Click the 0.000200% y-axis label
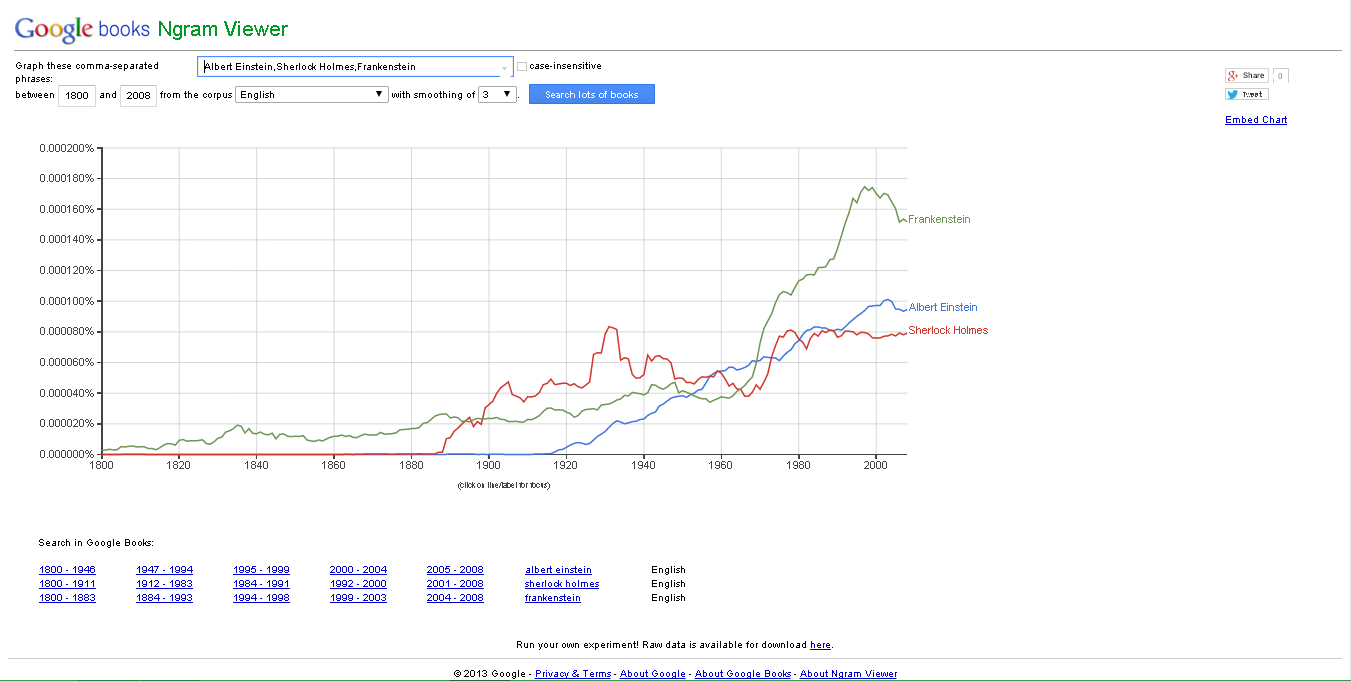 (x=66, y=148)
